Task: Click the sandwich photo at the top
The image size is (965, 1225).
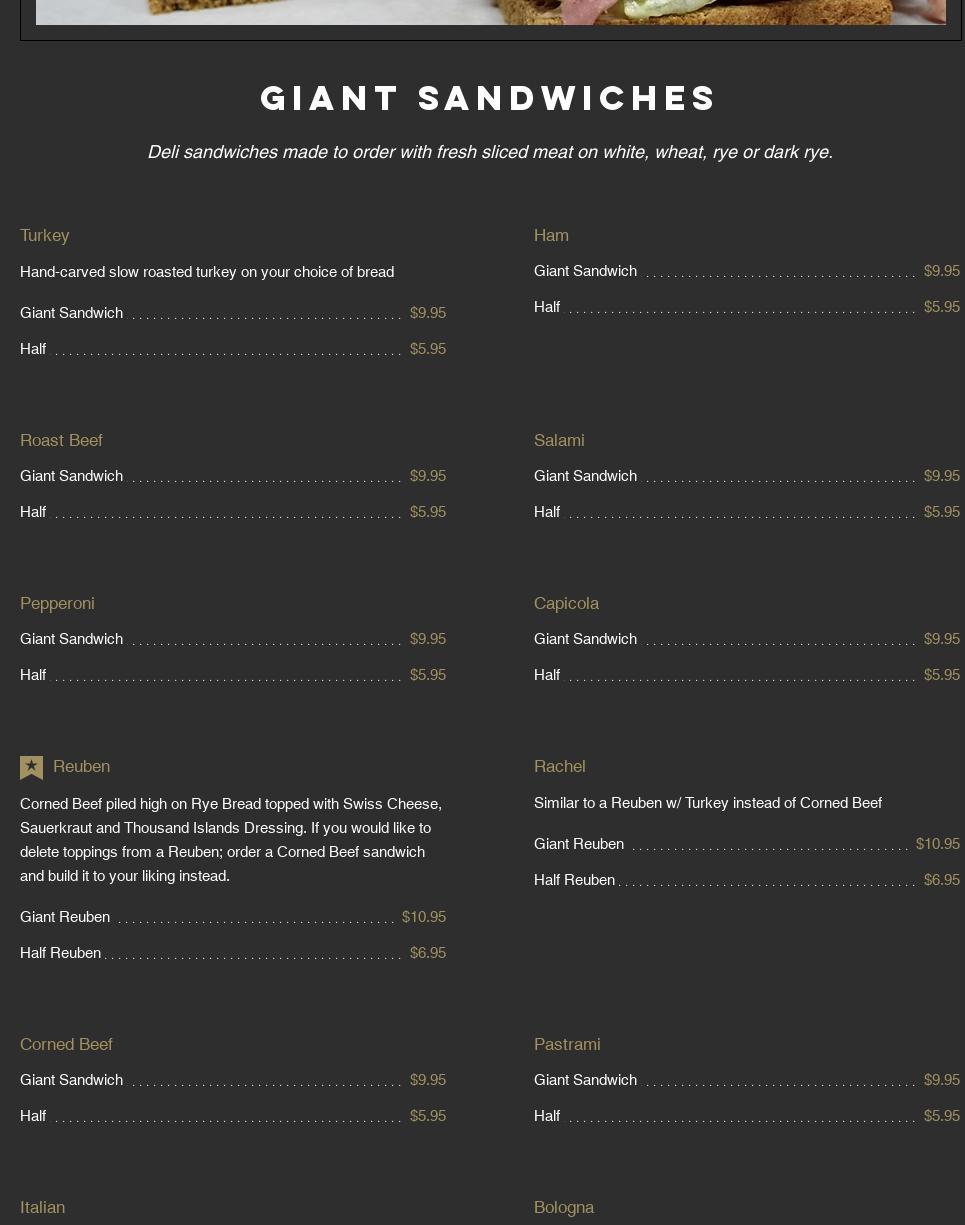Action: [x=491, y=12]
